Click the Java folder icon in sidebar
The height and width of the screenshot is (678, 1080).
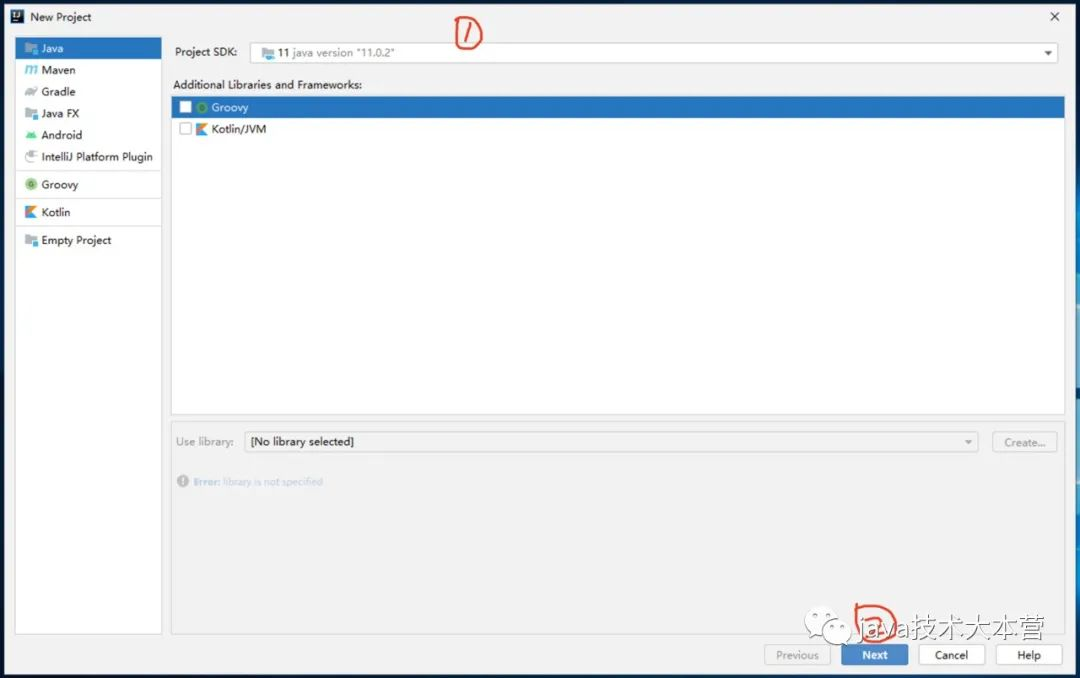click(x=32, y=48)
